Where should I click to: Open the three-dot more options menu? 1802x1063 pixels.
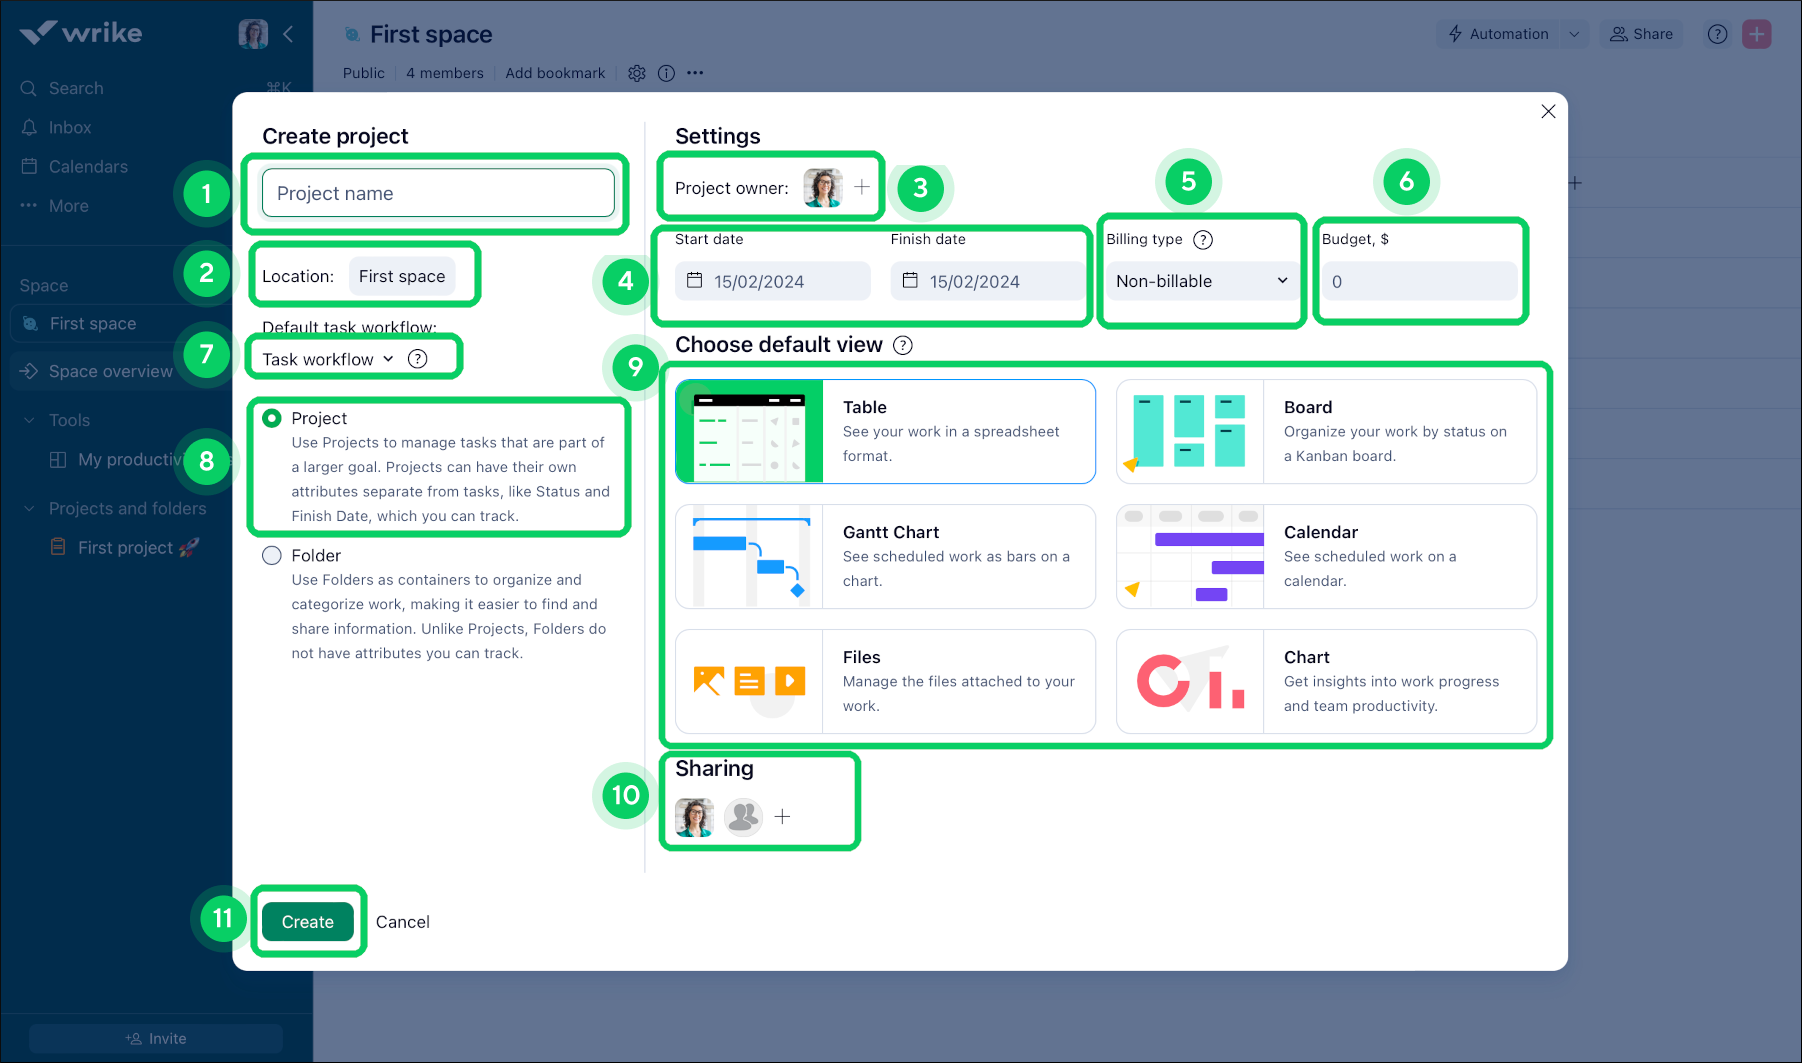click(x=695, y=72)
